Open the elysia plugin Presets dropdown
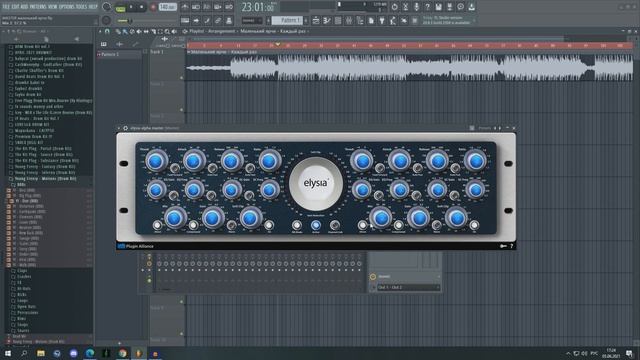This screenshot has width=640, height=360. point(484,128)
